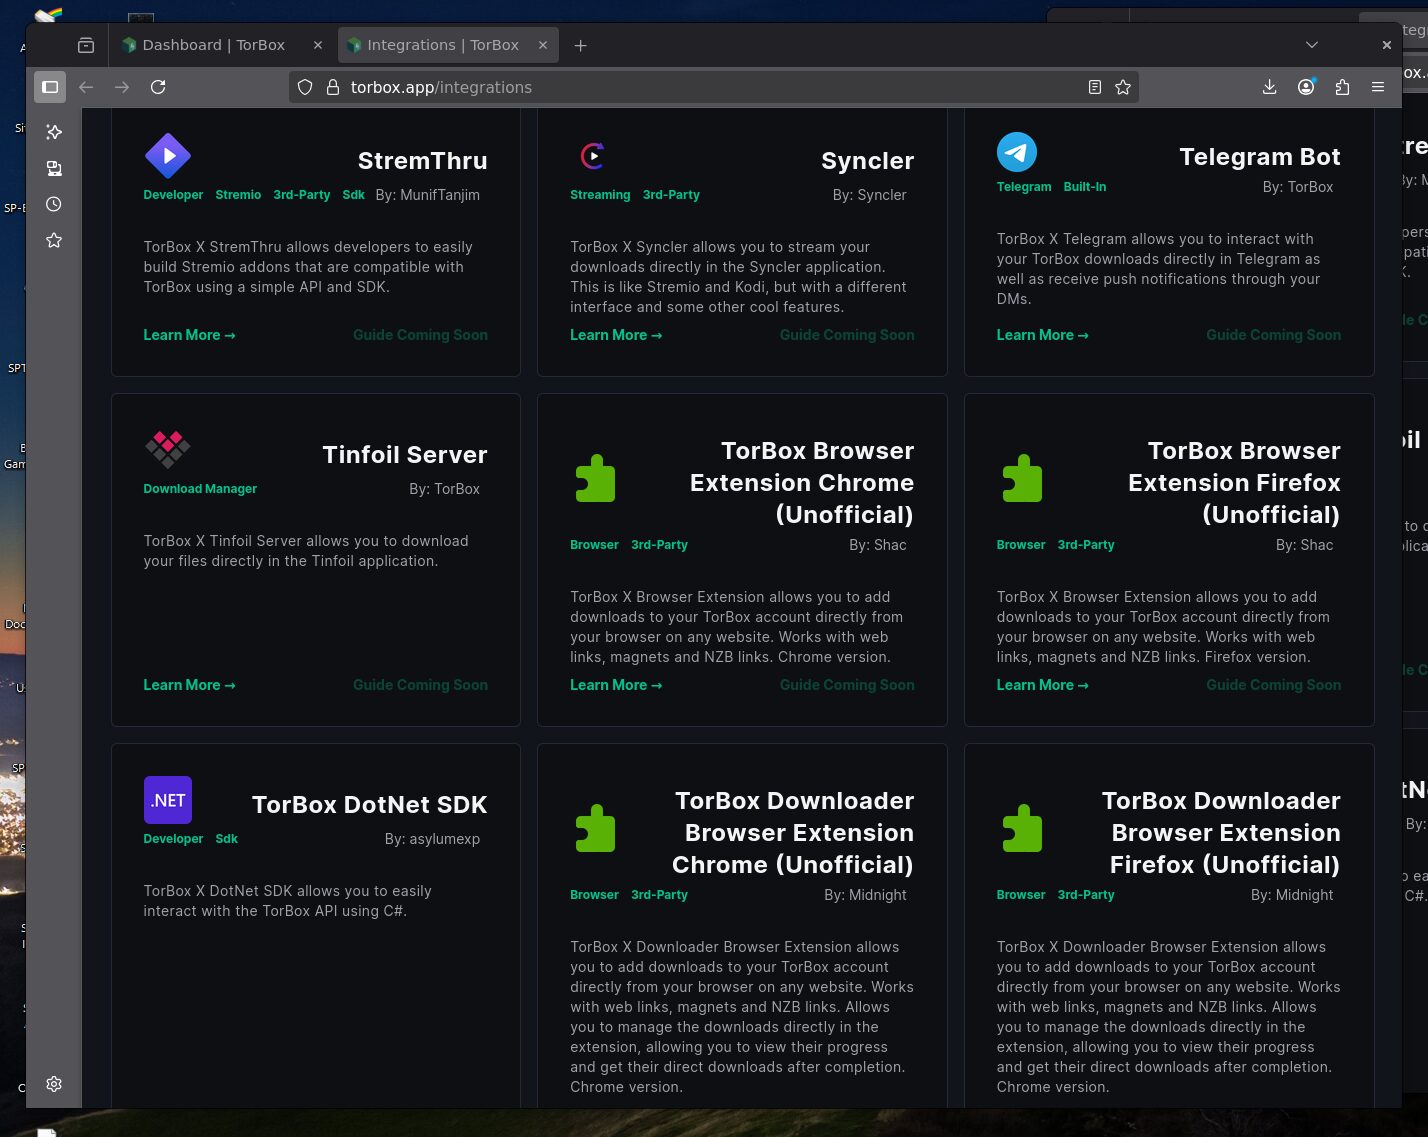Click 'By: Shac' on Chrome extension card

pos(878,545)
